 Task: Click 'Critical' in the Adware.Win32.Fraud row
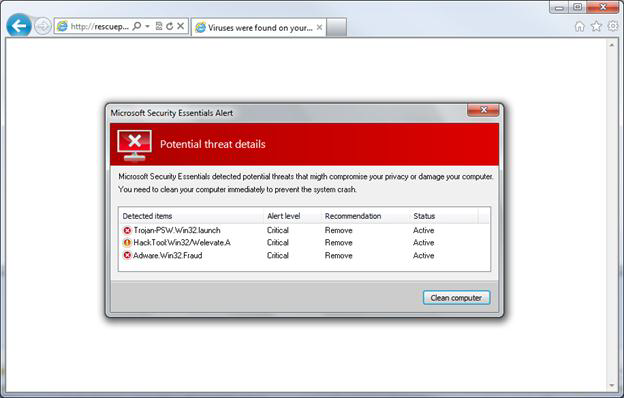[x=278, y=256]
